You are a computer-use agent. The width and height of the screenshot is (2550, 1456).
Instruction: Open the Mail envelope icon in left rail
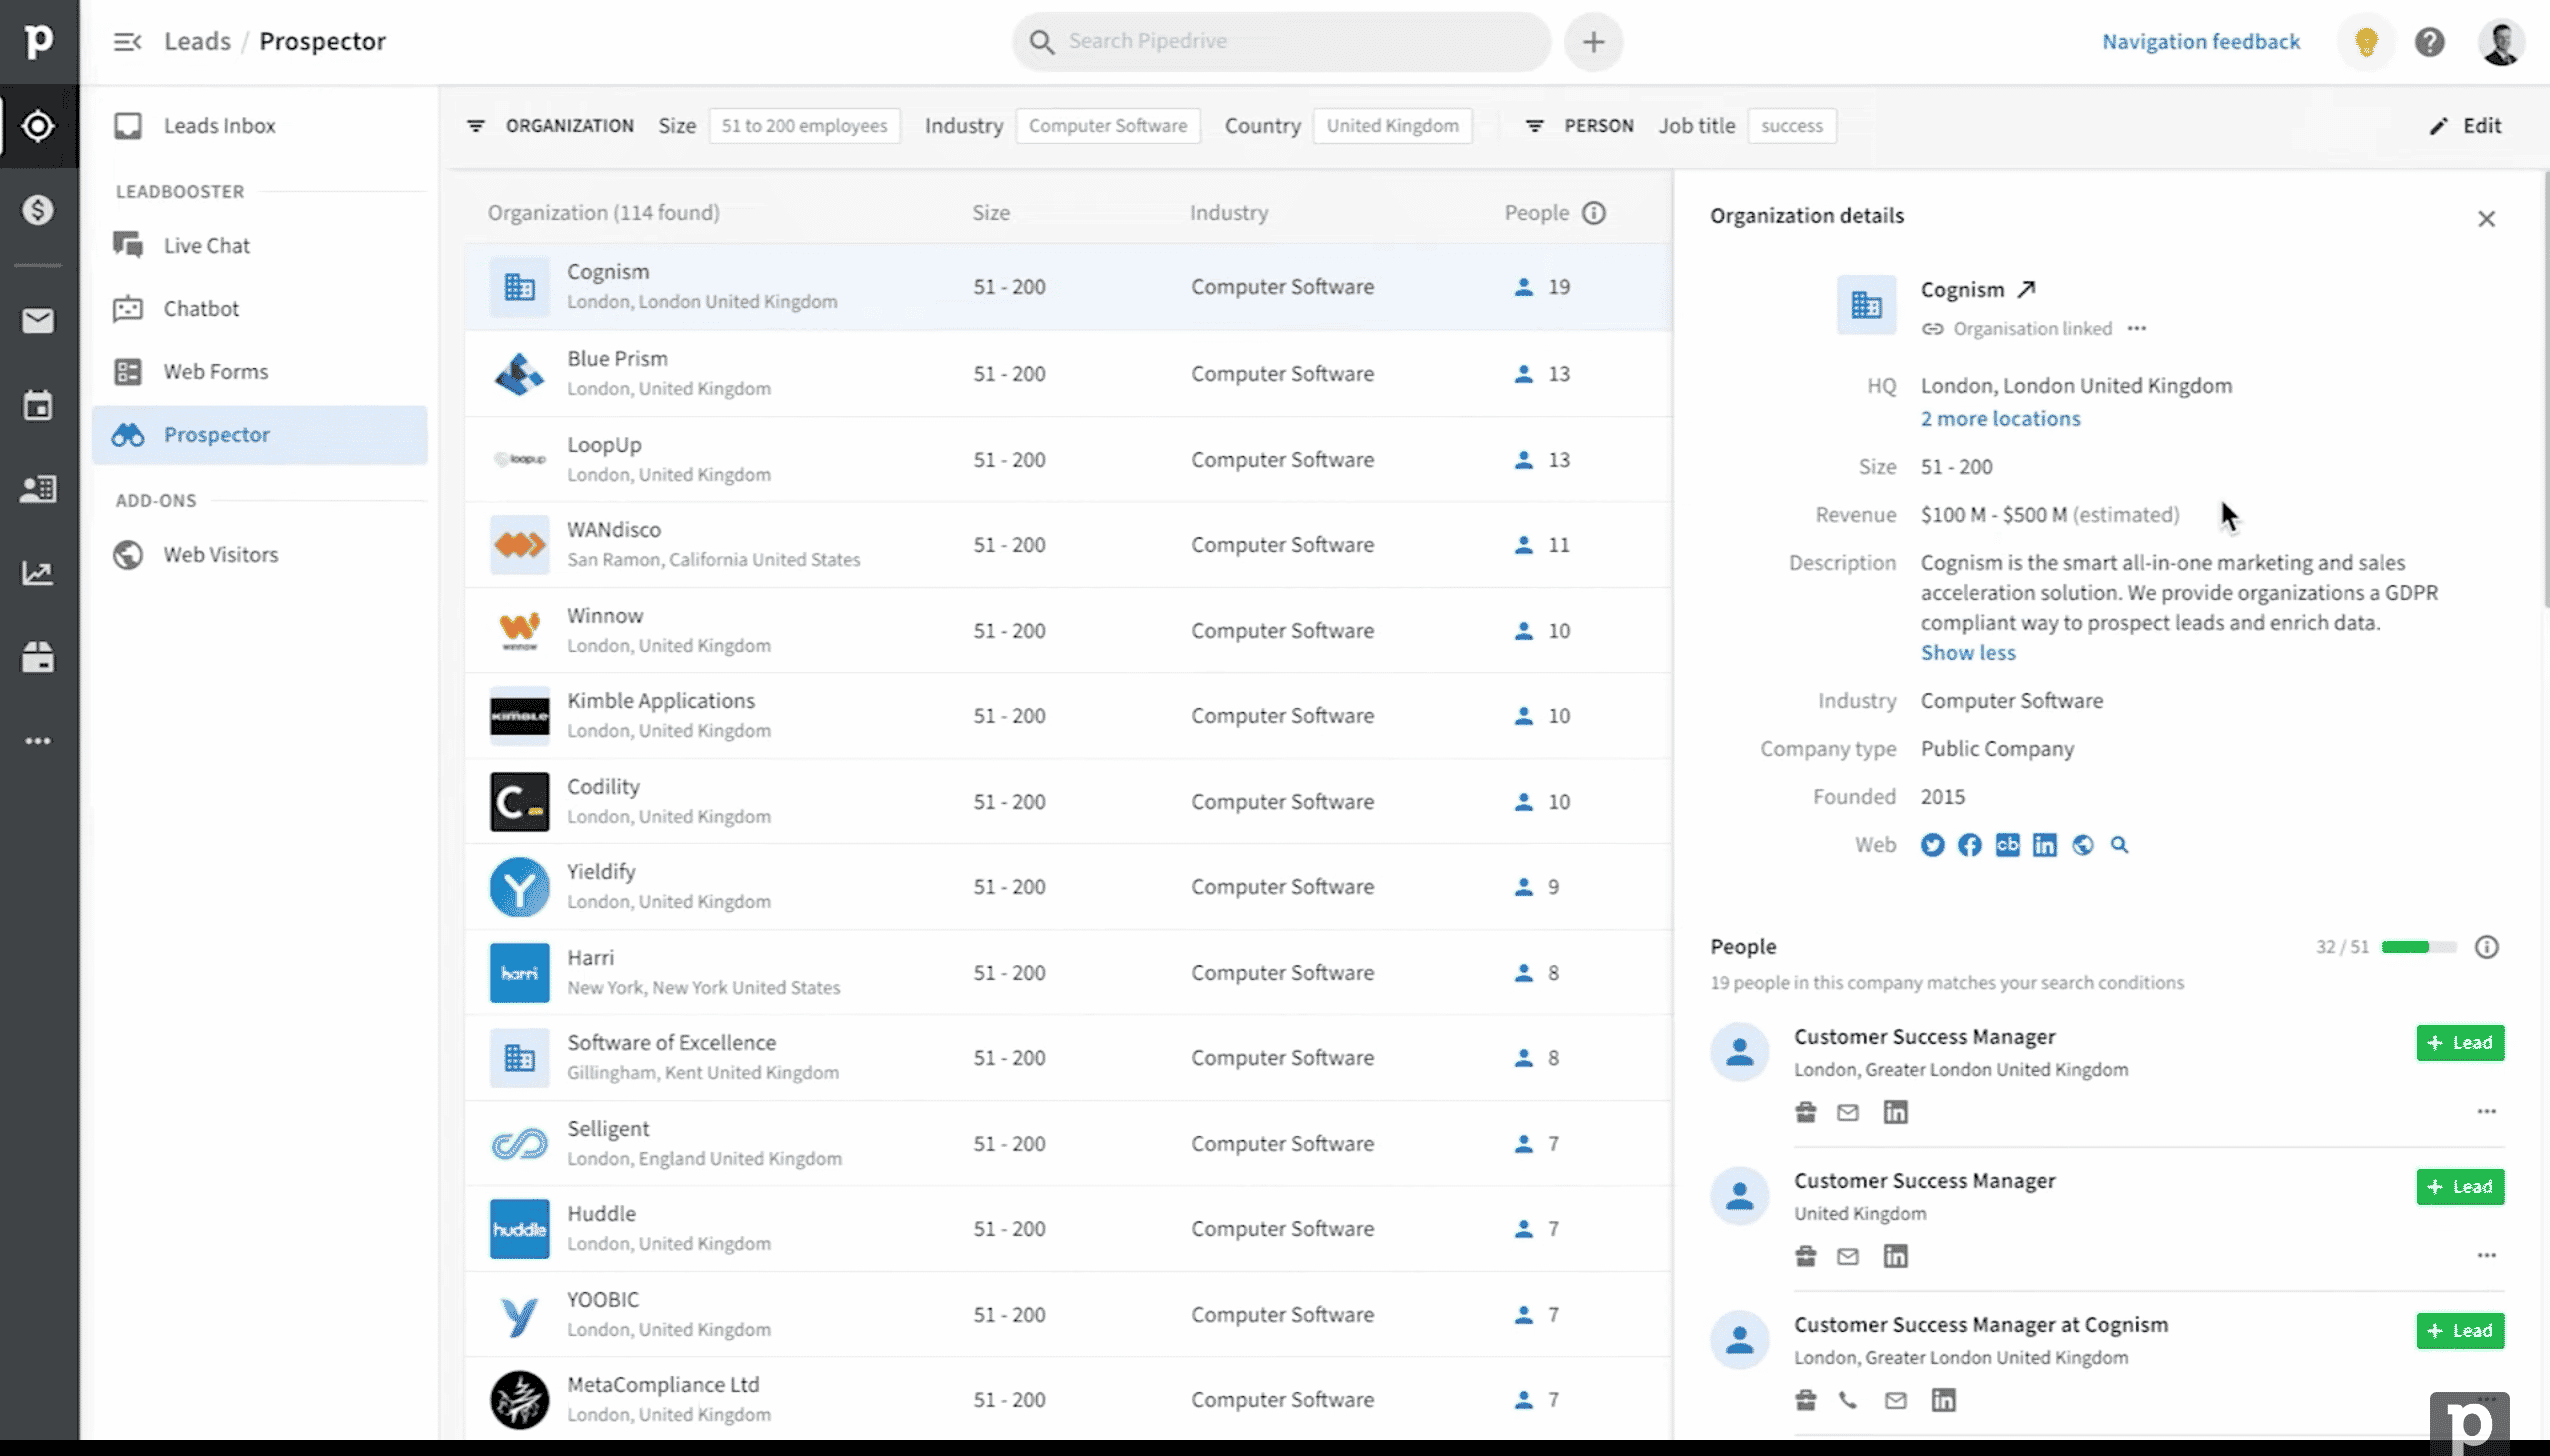pos(38,321)
